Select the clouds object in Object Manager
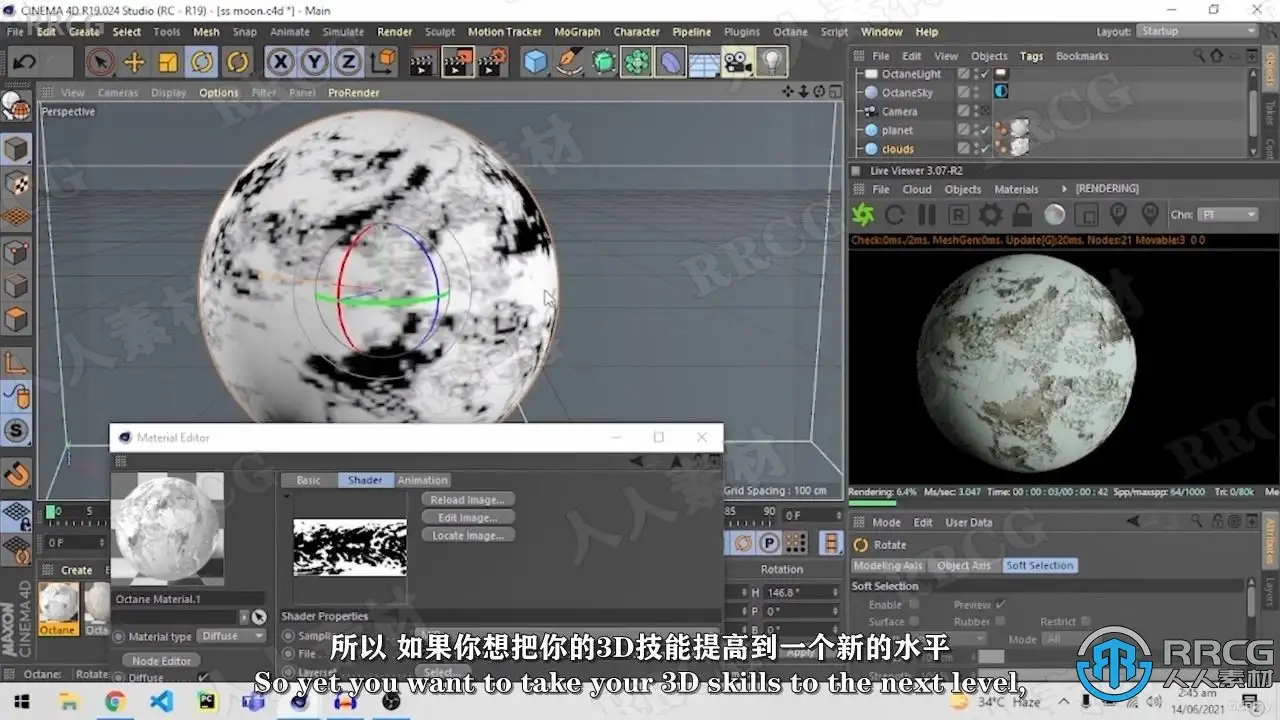Image resolution: width=1280 pixels, height=720 pixels. pos(898,149)
